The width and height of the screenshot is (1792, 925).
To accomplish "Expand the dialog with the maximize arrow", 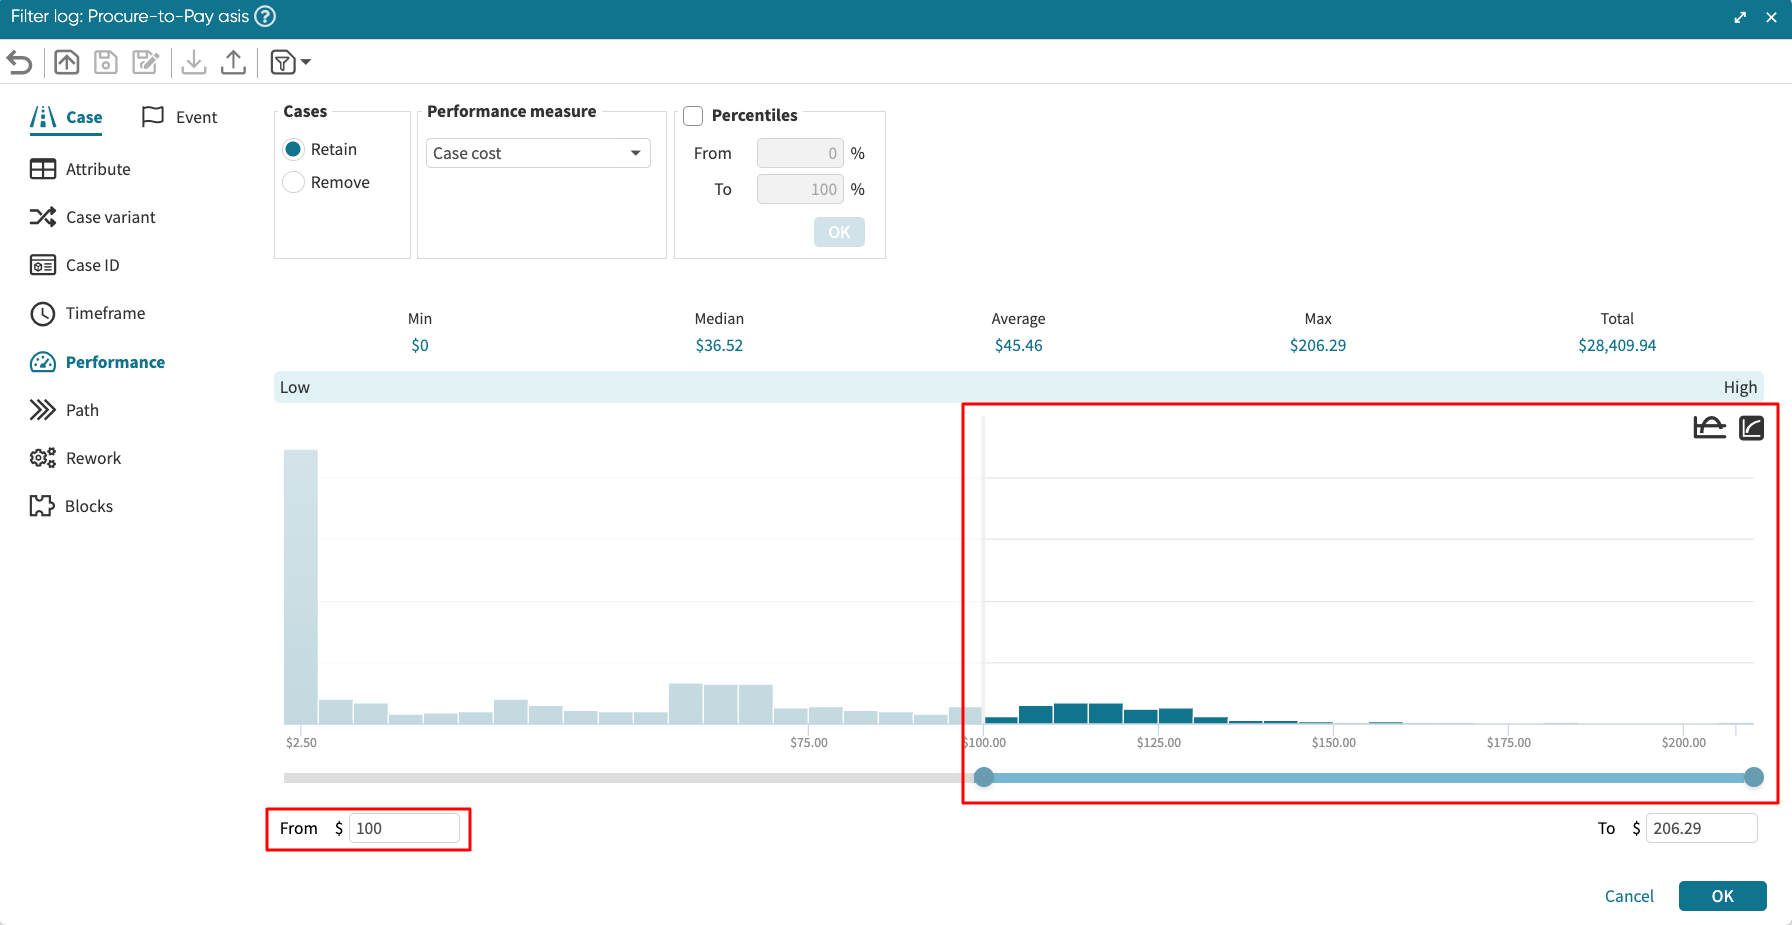I will 1740,17.
